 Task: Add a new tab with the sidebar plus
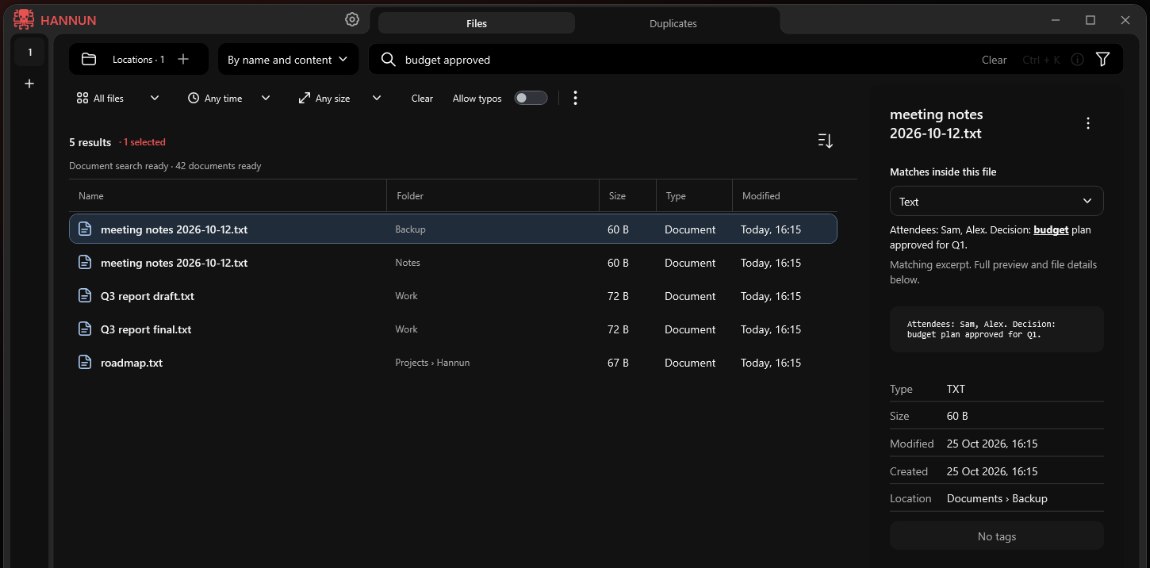click(29, 84)
